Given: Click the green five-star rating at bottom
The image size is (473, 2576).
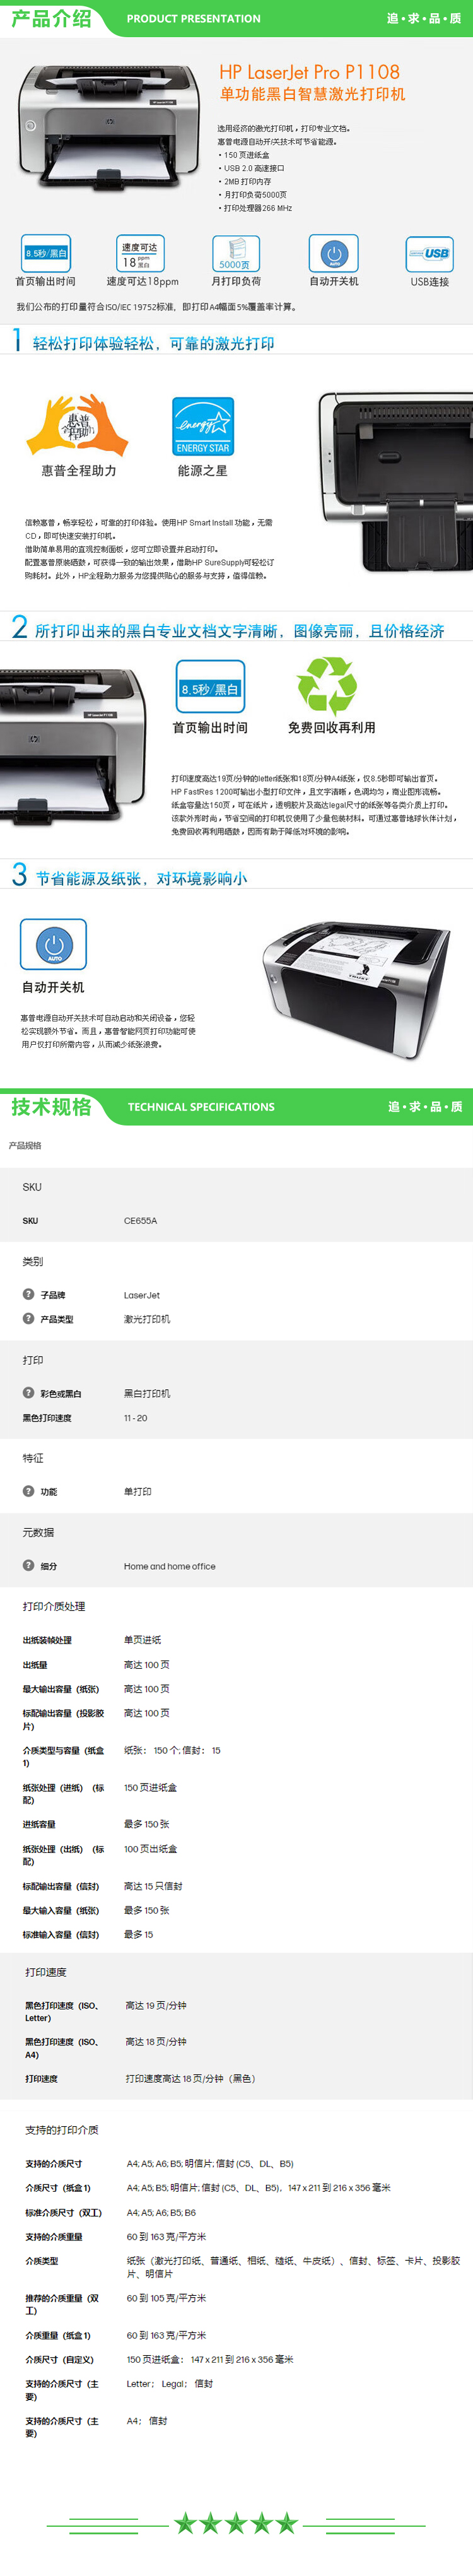Looking at the screenshot, I should (236, 2522).
